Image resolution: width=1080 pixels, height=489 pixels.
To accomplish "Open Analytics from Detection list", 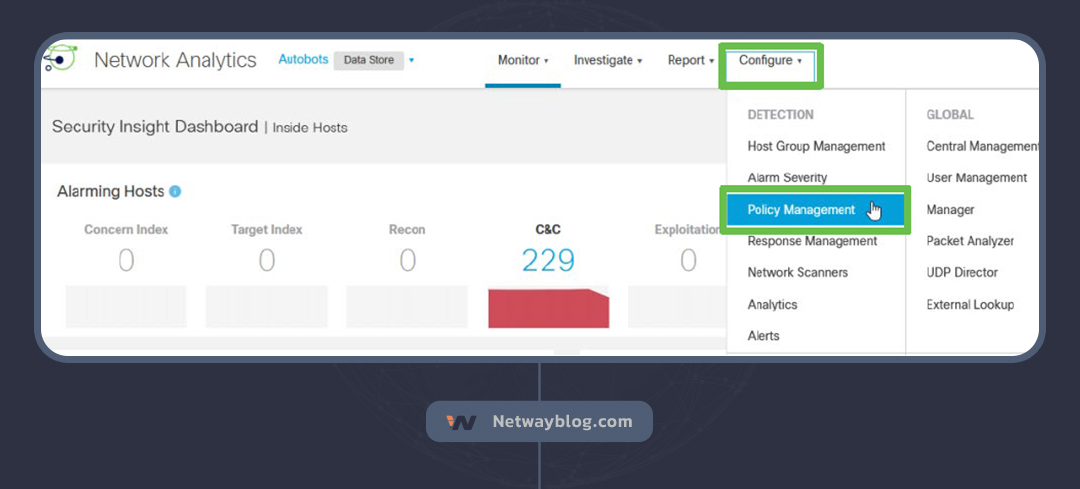I will pos(772,304).
